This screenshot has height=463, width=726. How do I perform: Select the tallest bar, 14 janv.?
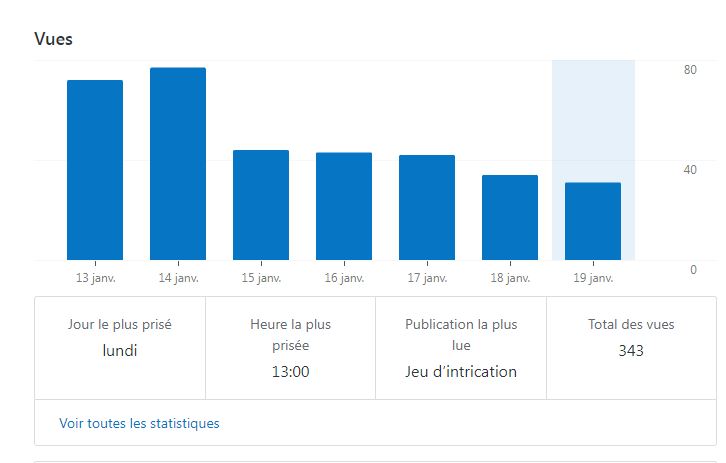(x=178, y=164)
